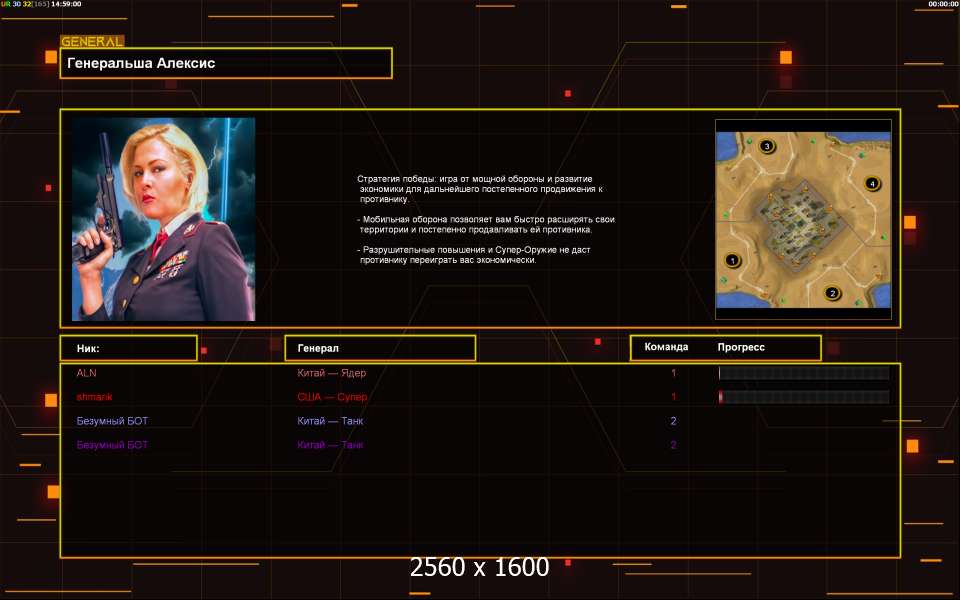
Task: Click США — Супер general entry
Action: point(332,397)
